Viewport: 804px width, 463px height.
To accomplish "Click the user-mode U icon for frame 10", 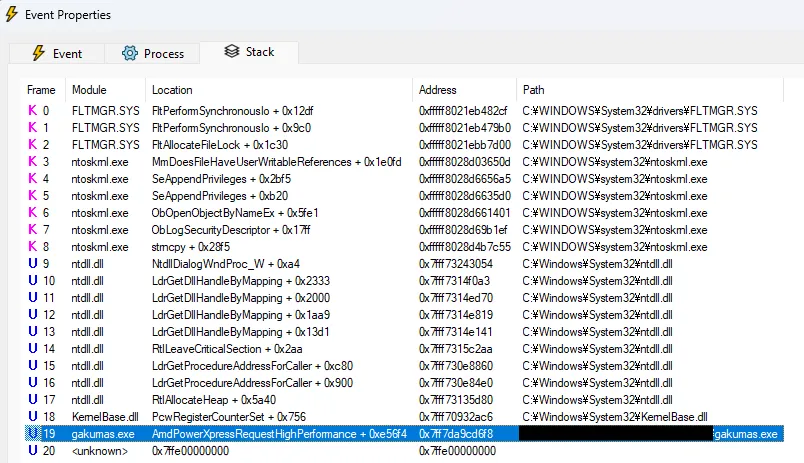I will pos(33,280).
